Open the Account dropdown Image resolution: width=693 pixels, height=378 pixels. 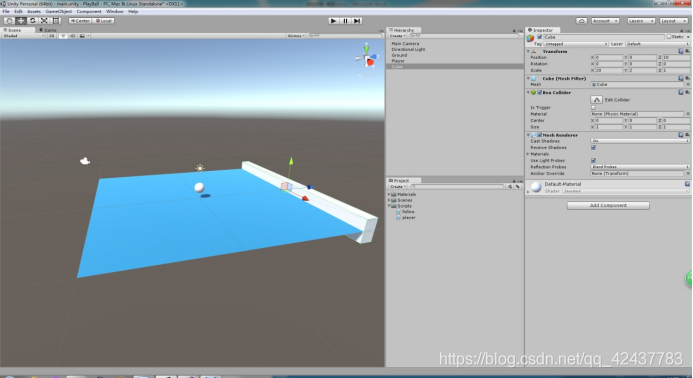click(x=605, y=21)
